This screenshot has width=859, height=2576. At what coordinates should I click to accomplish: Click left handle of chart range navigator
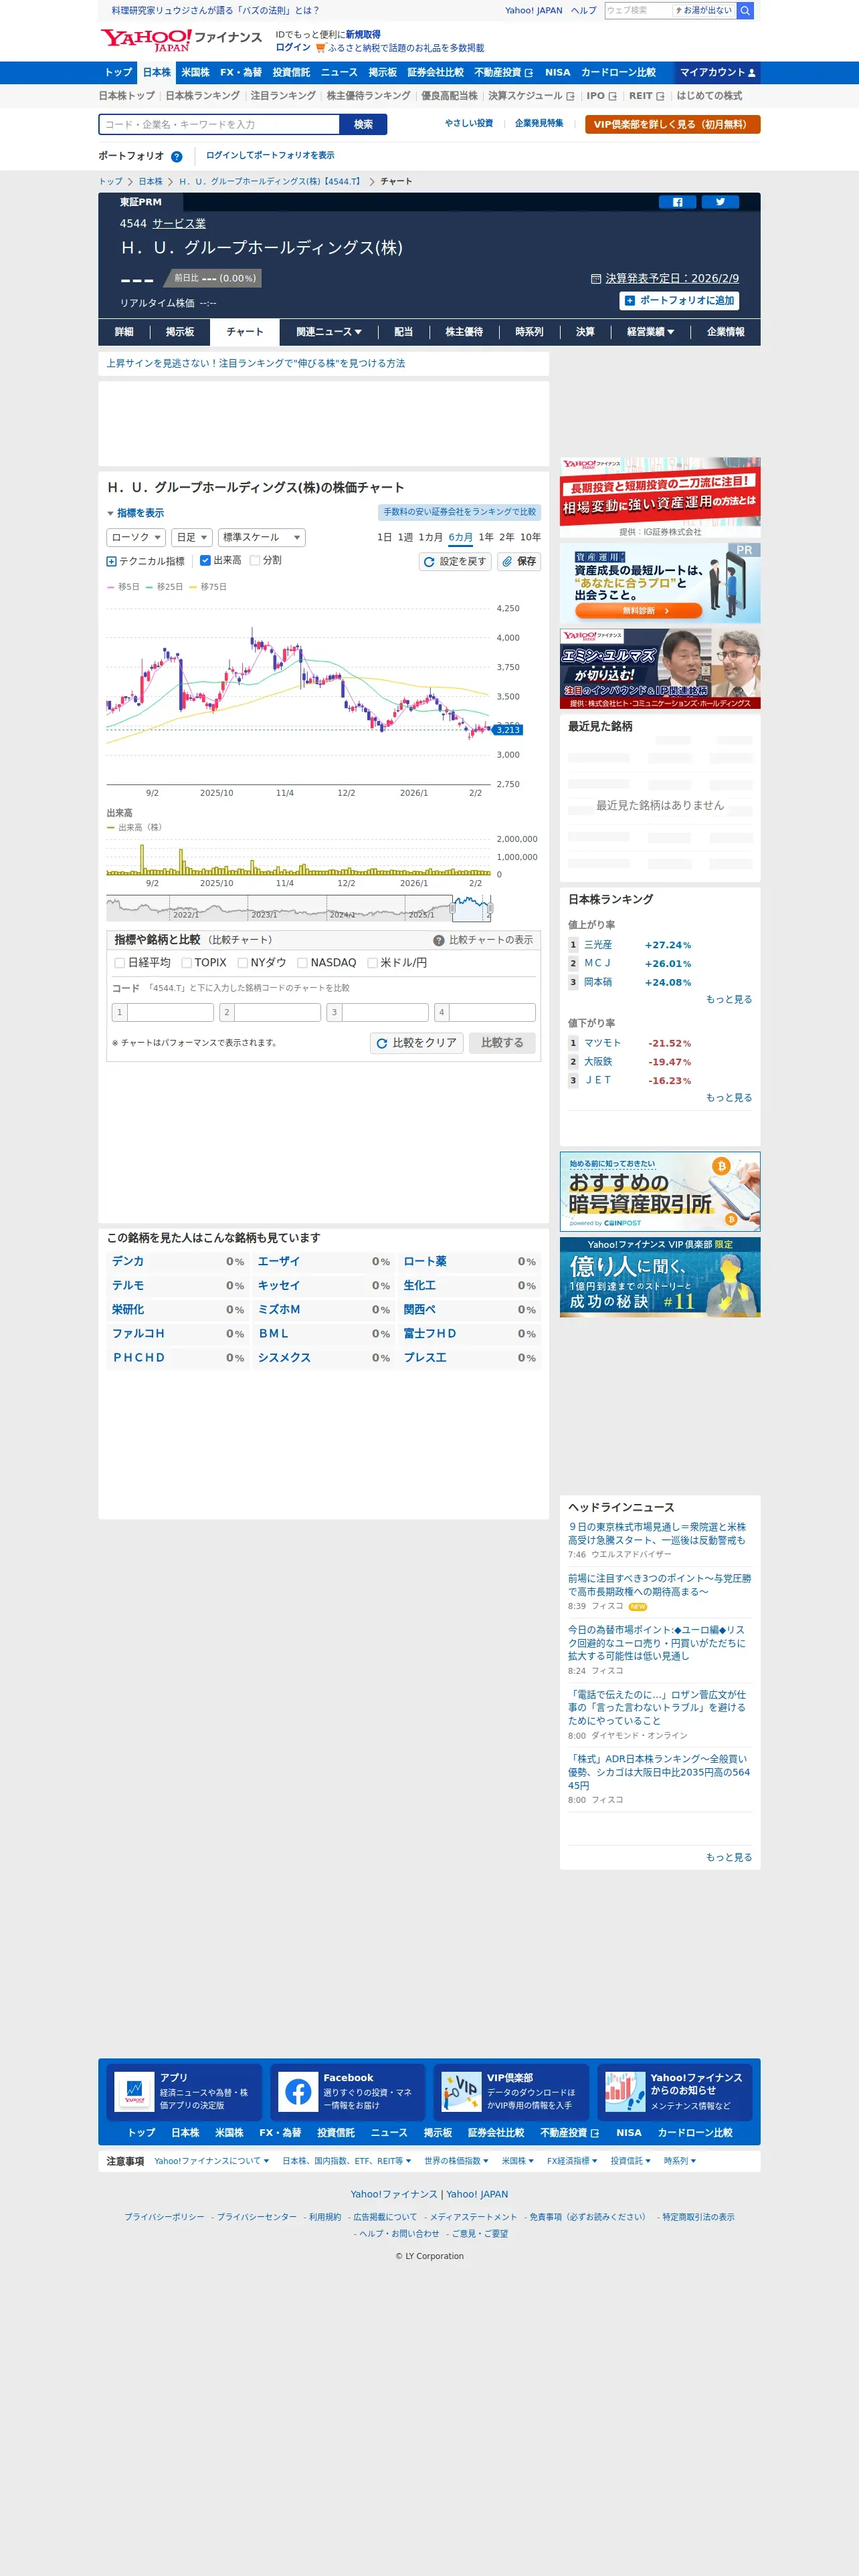pos(452,909)
